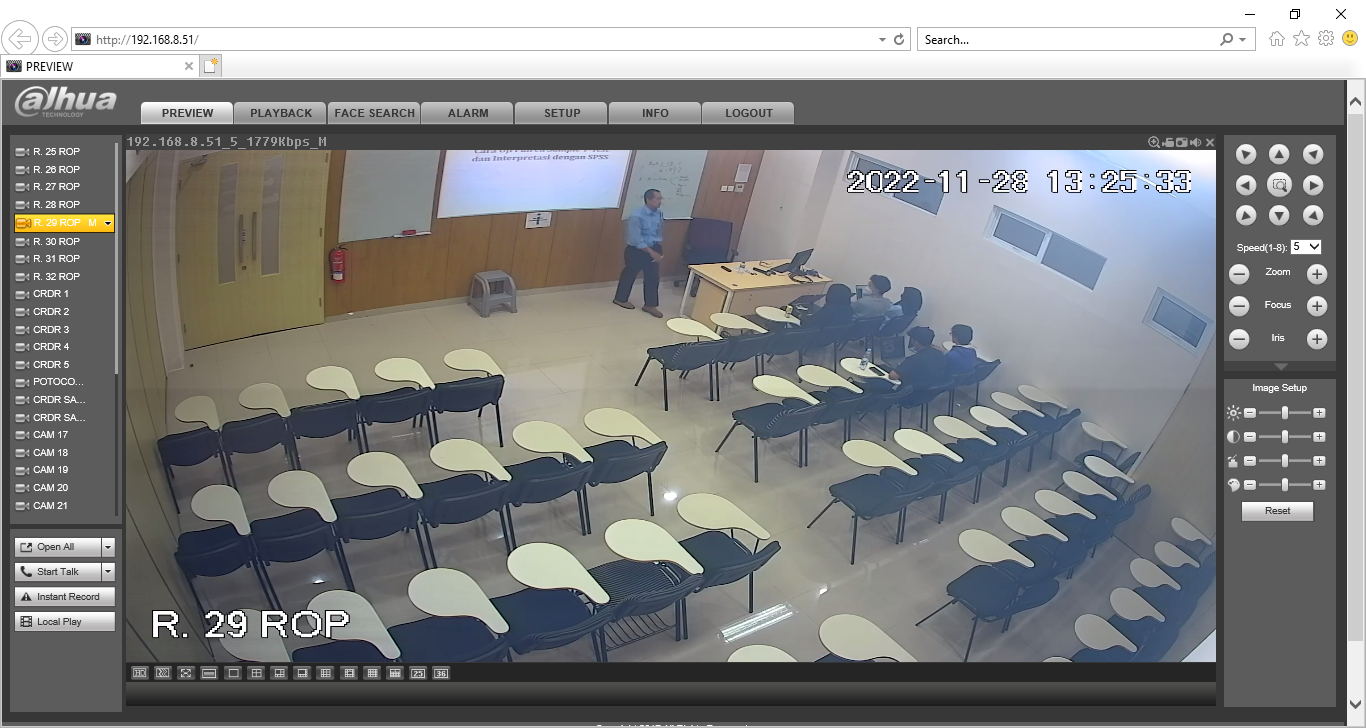This screenshot has height=728, width=1366.
Task: Click fullscreen layout icon in bottom toolbar
Action: [x=186, y=673]
